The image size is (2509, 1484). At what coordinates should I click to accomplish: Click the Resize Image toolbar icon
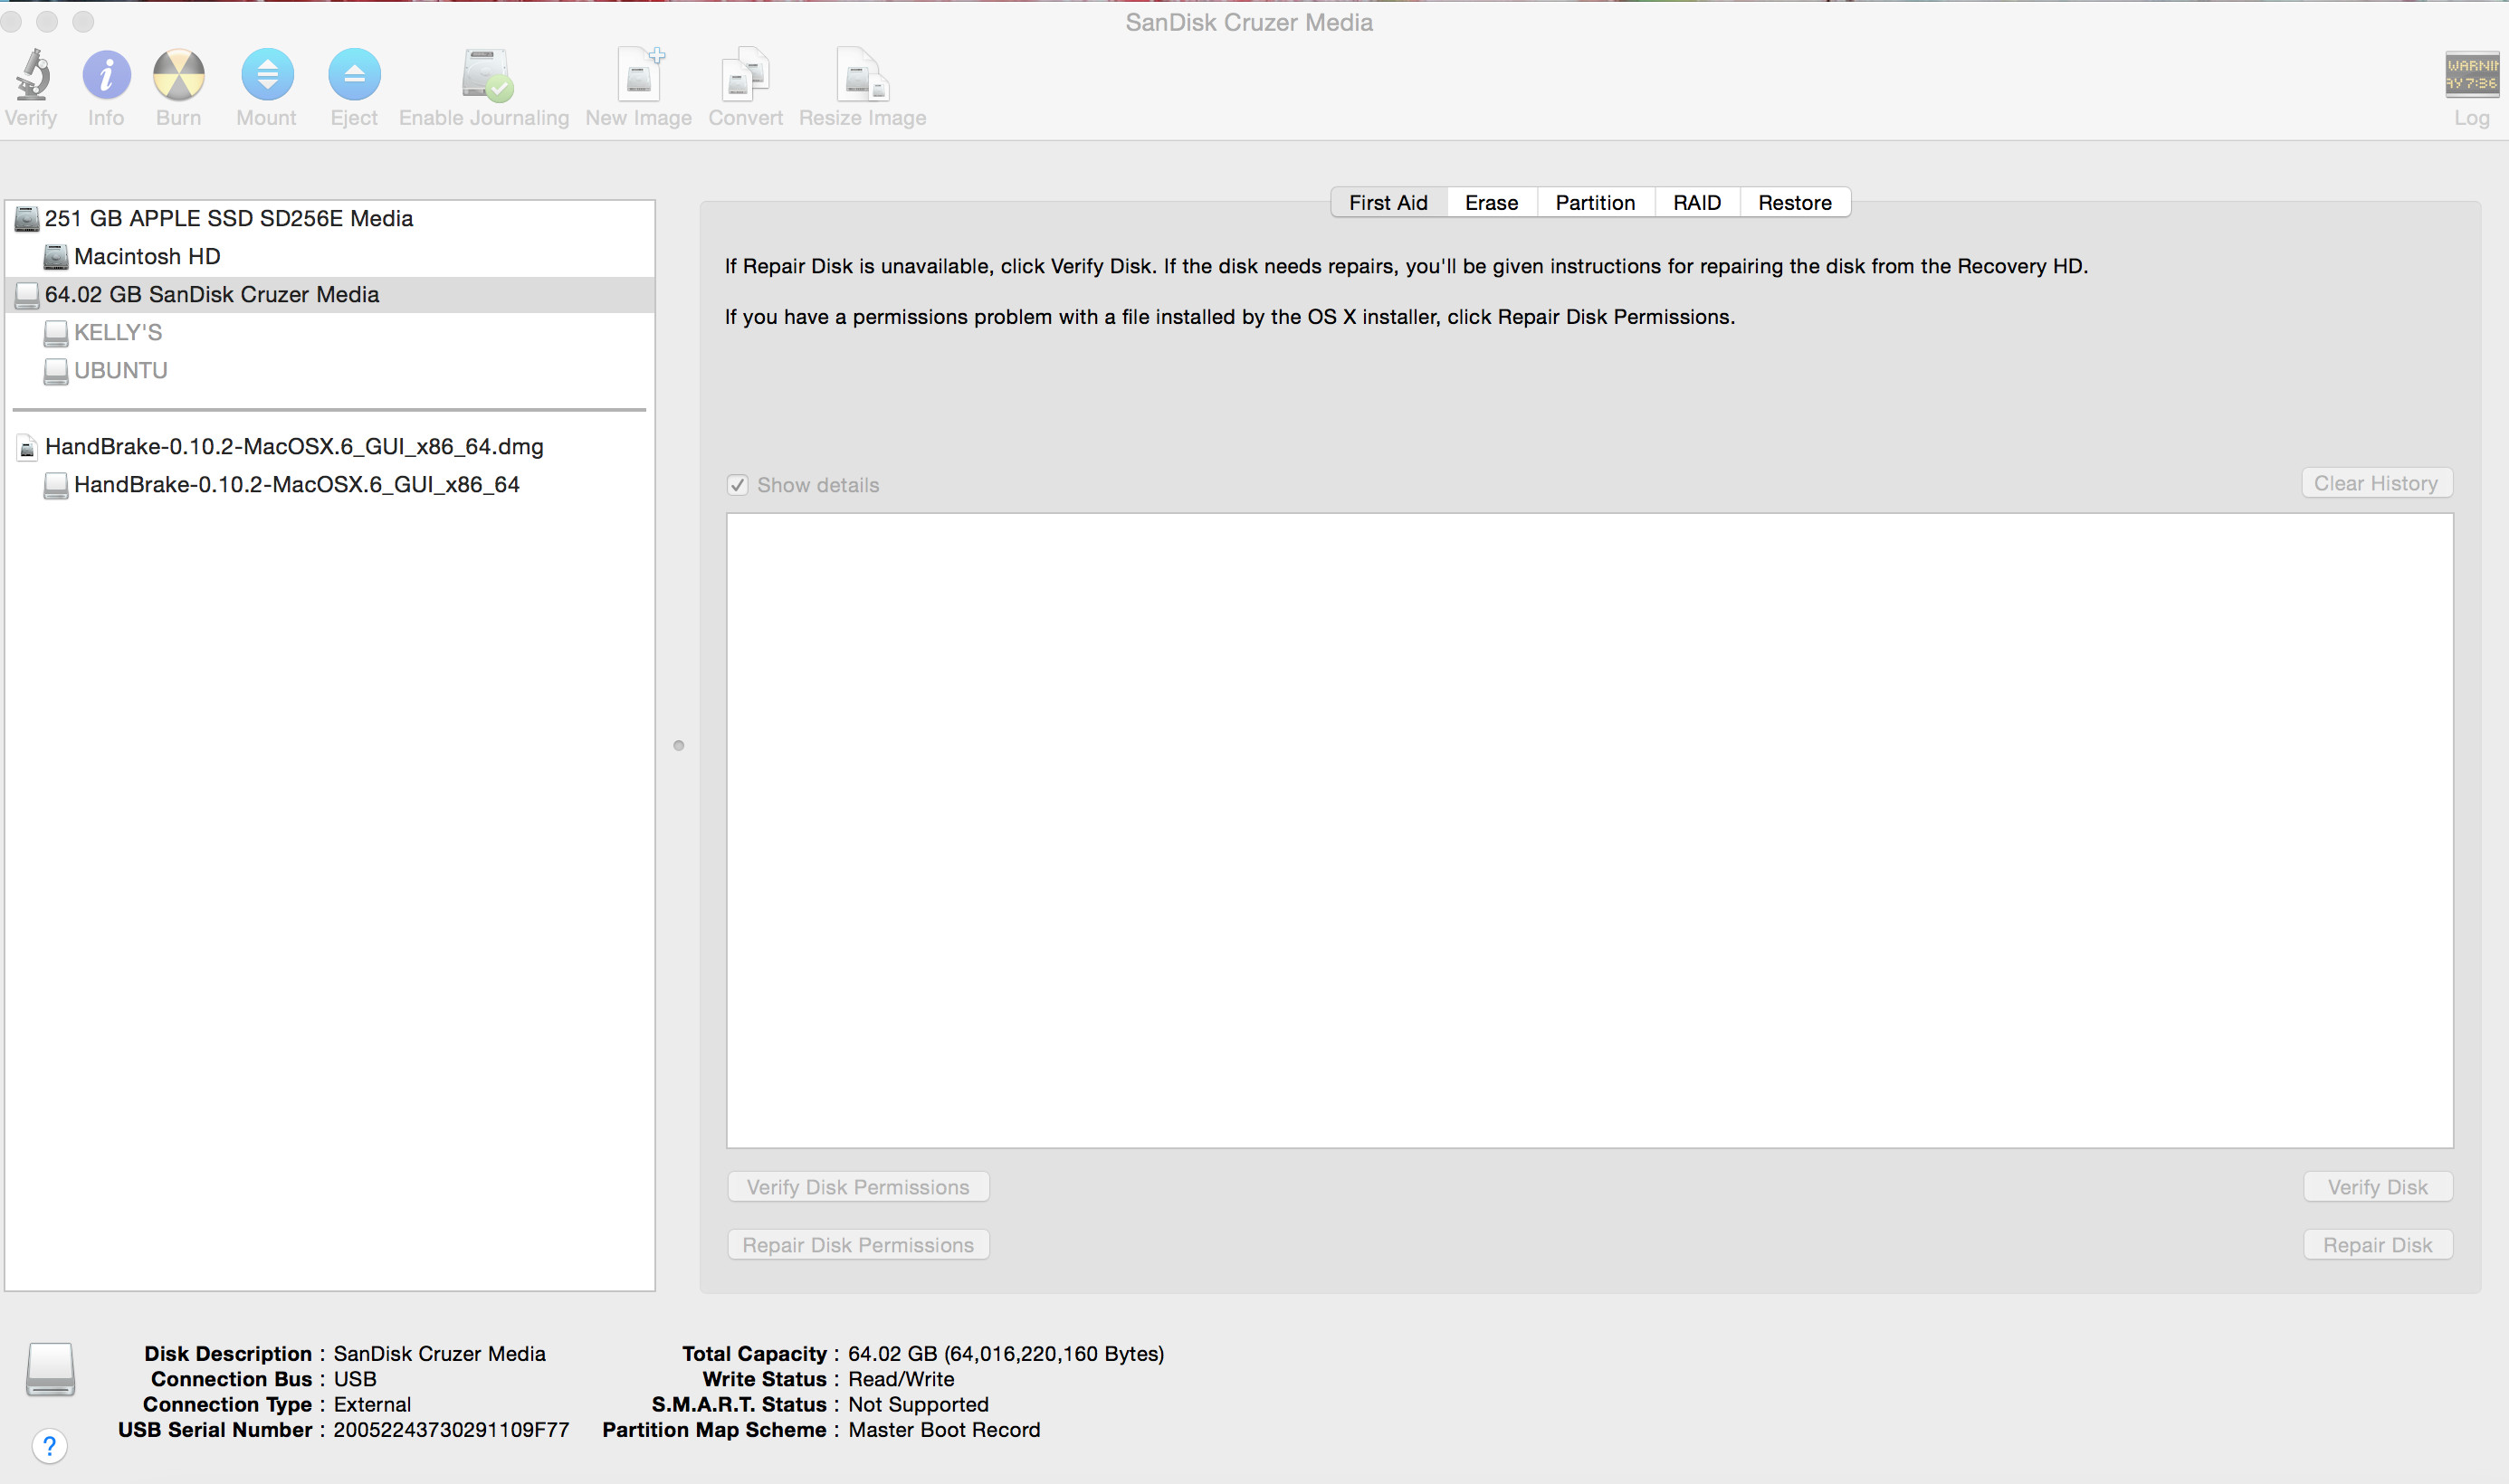862,75
